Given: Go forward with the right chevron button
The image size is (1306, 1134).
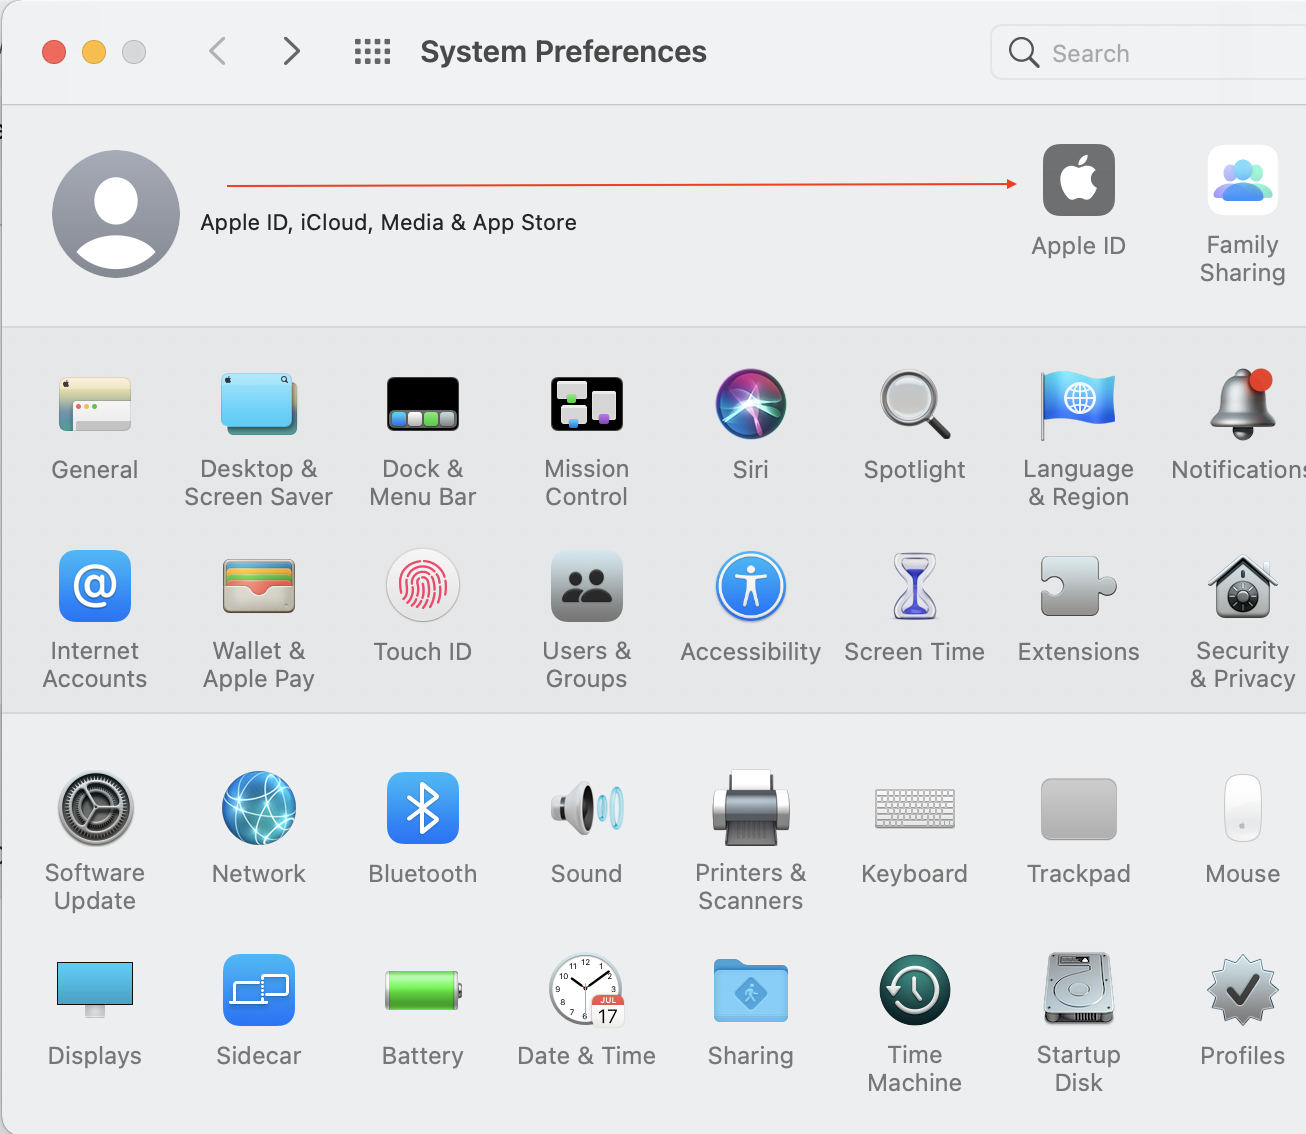Looking at the screenshot, I should click(x=291, y=51).
